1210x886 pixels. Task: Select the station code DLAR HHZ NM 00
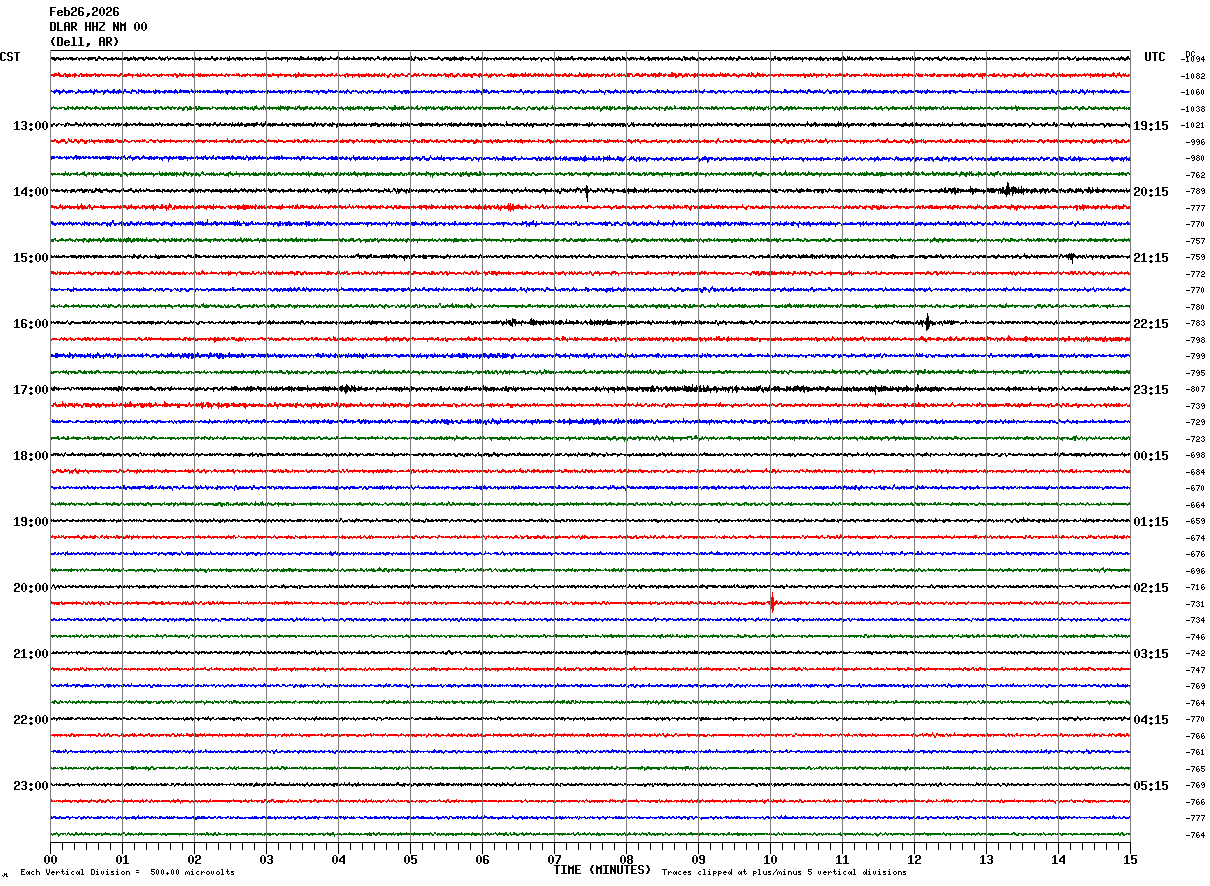pos(98,27)
